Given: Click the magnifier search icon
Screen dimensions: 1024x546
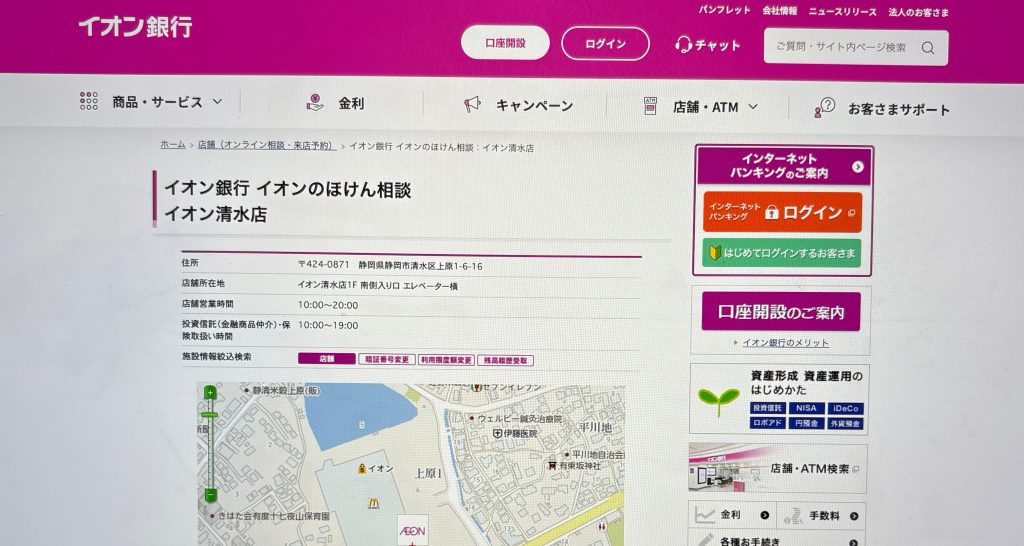Looking at the screenshot, I should tap(928, 47).
